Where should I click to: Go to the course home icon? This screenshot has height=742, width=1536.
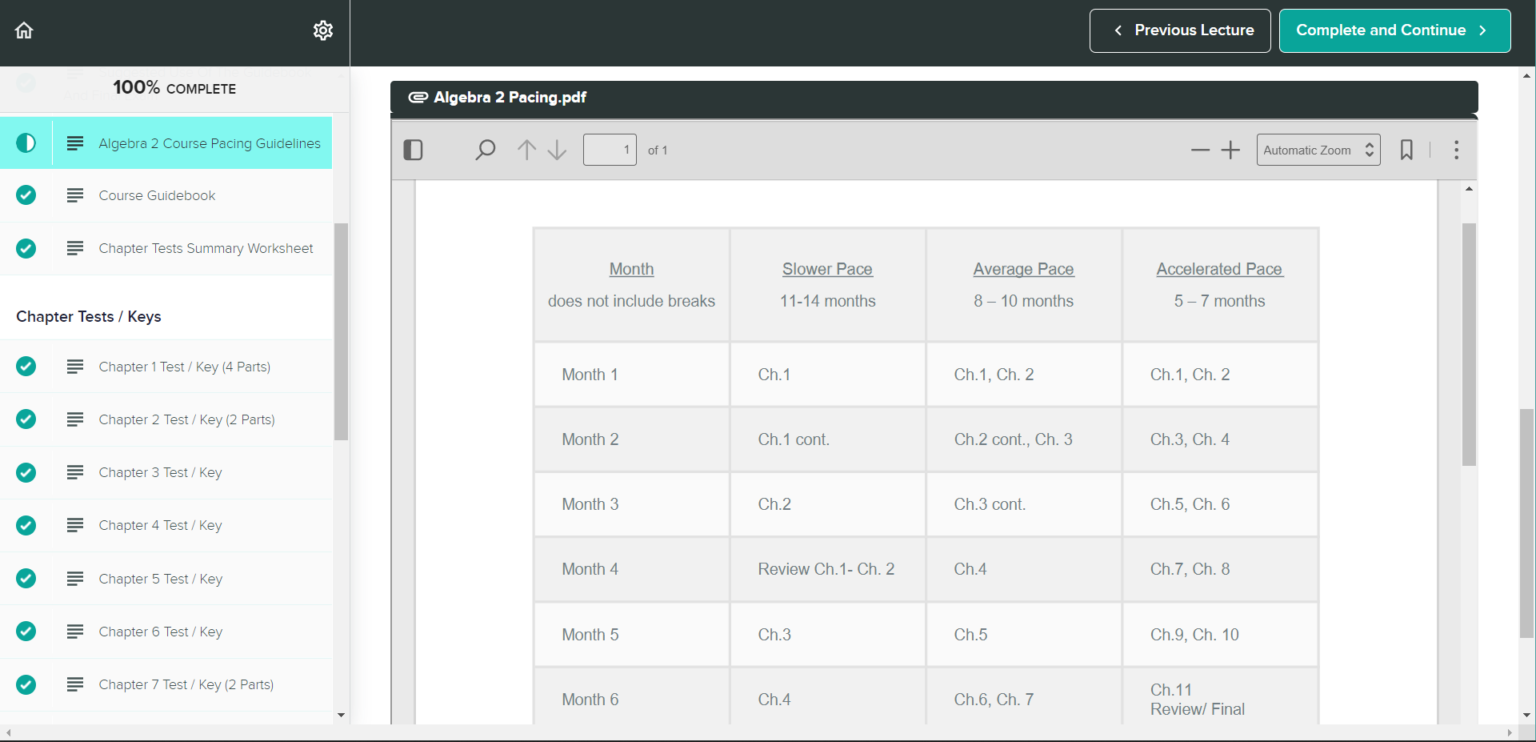24,30
